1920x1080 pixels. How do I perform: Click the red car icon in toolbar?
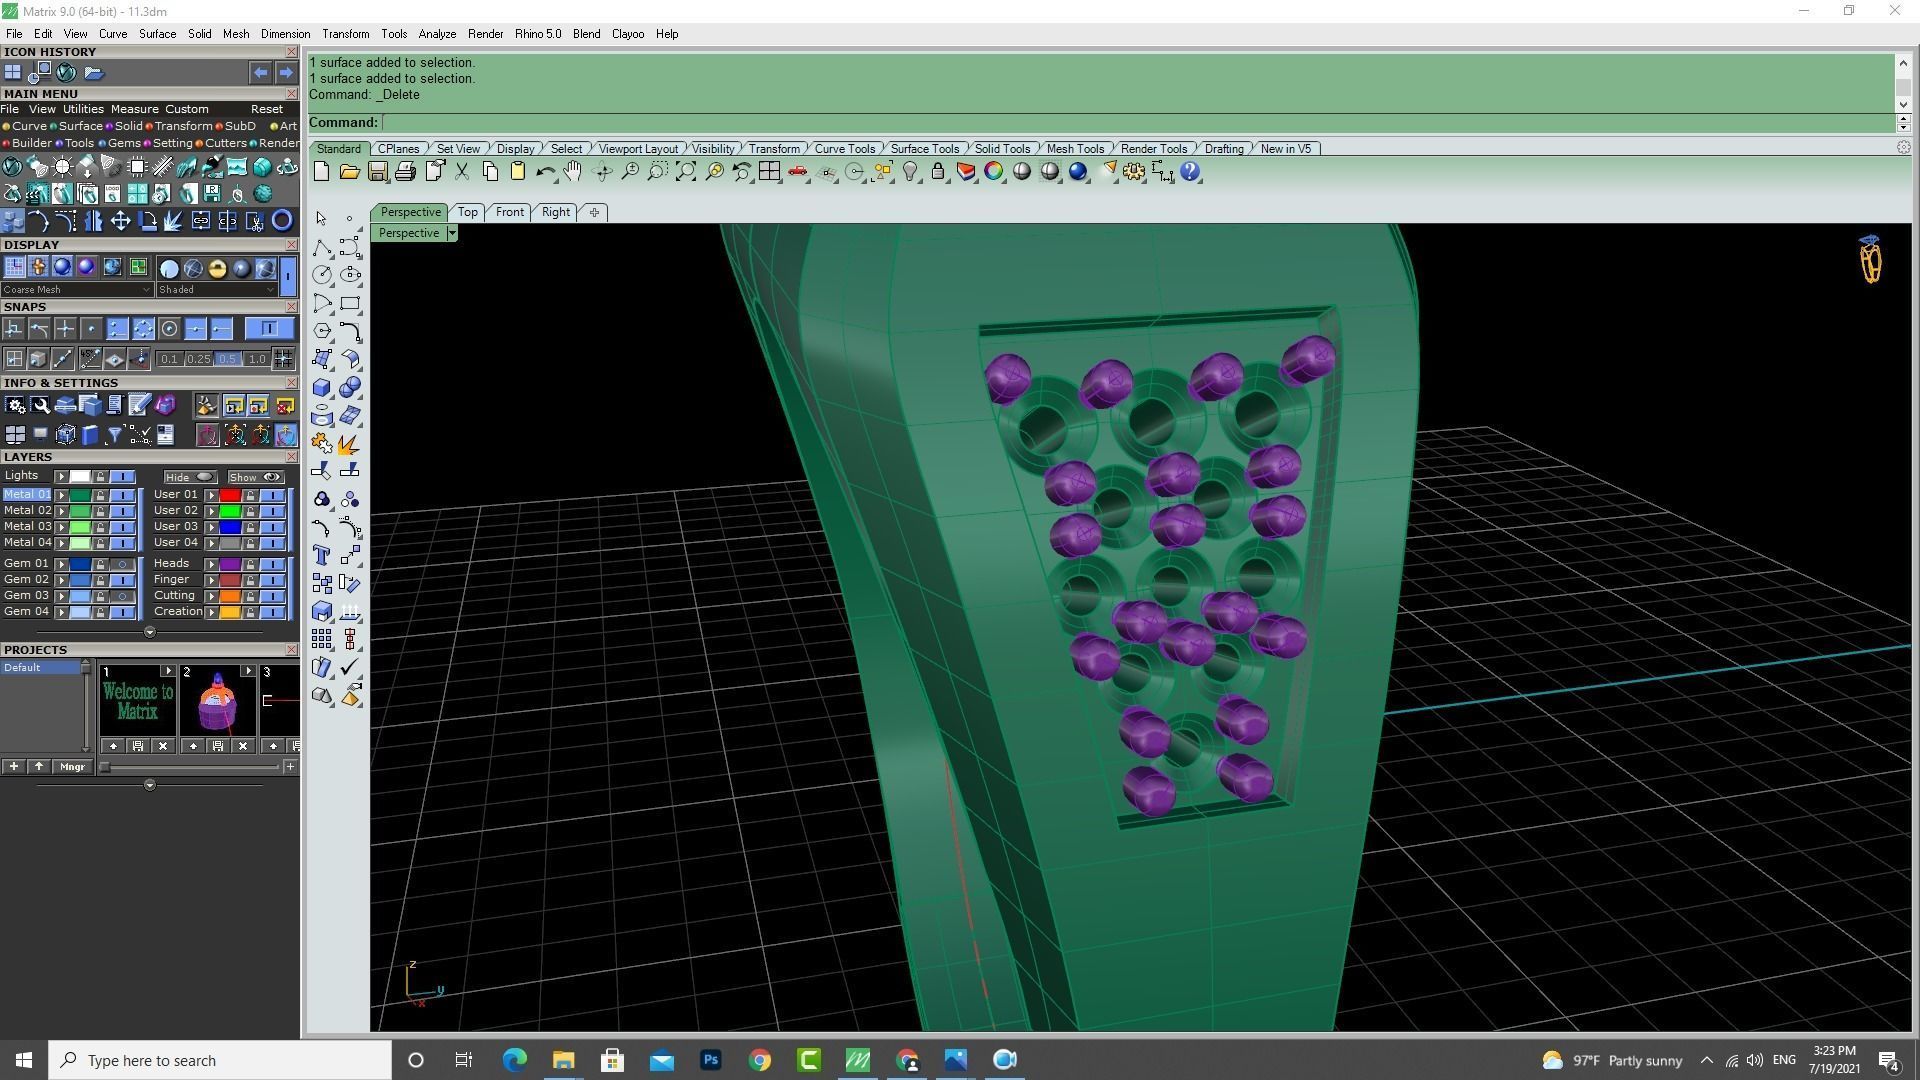coord(797,172)
